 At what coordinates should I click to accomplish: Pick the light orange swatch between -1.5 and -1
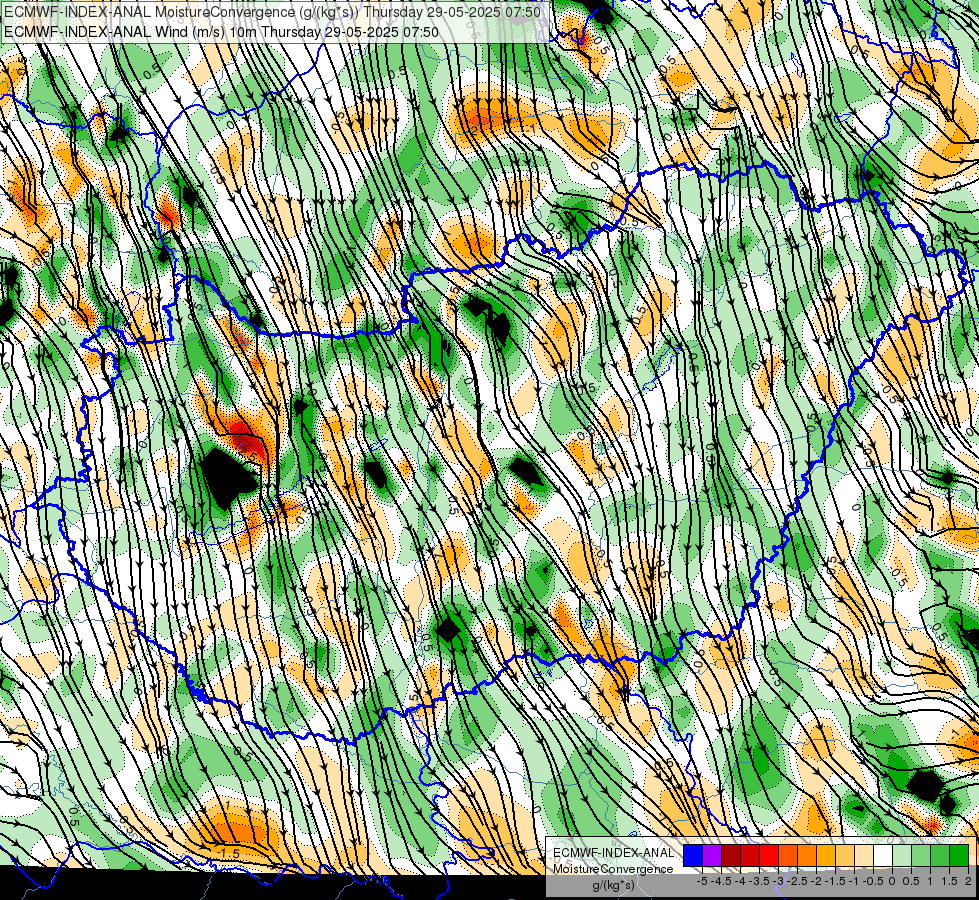[x=845, y=856]
